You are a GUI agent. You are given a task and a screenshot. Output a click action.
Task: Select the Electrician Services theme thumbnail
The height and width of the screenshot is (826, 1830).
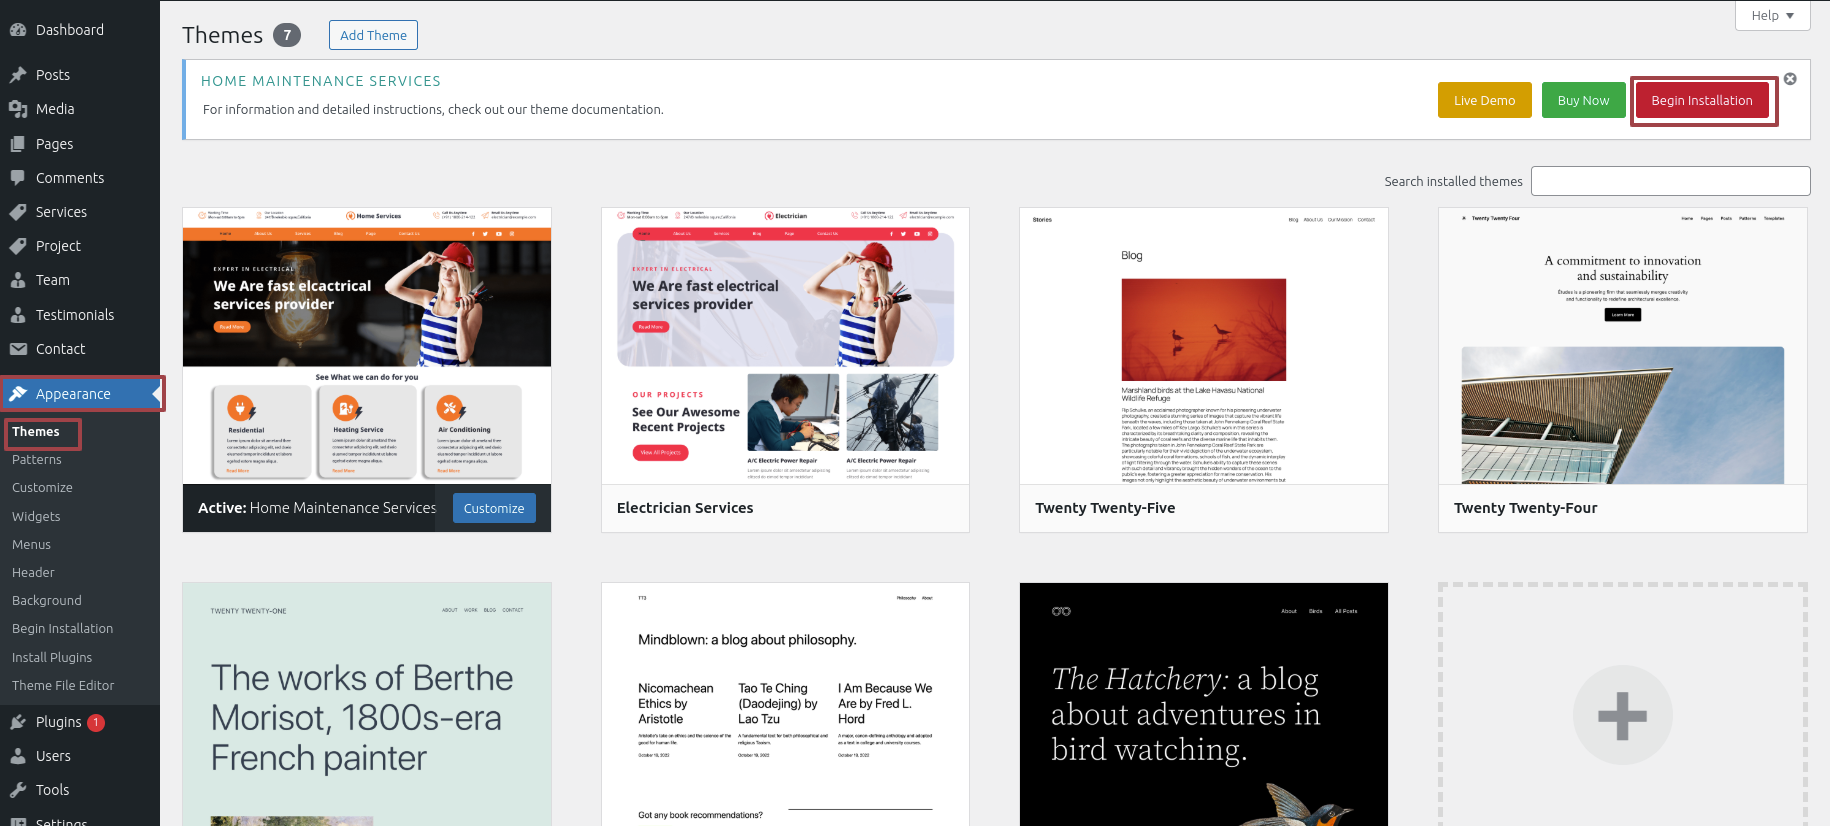(x=785, y=346)
